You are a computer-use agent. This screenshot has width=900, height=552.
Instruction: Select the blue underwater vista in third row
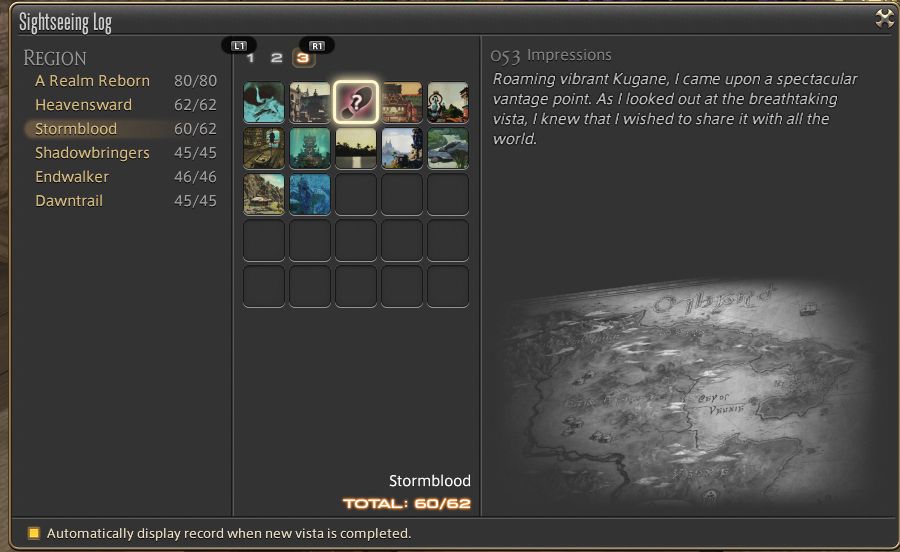[x=310, y=194]
